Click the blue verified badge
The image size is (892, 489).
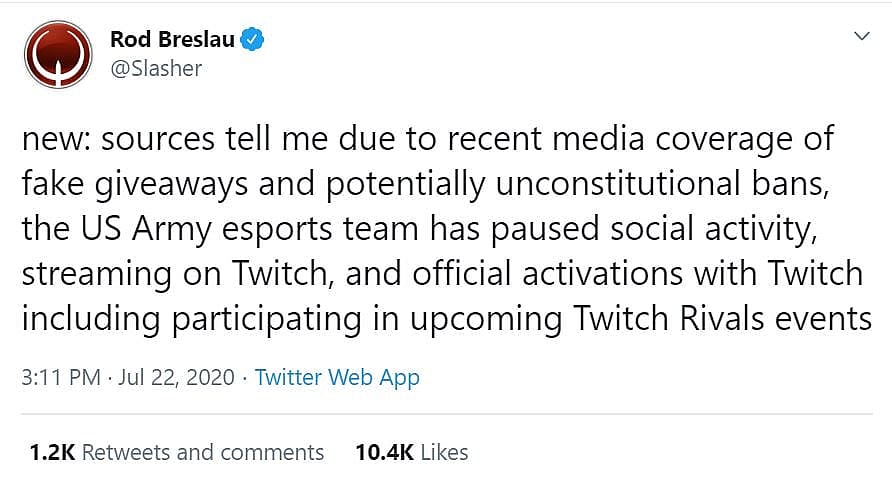[255, 40]
